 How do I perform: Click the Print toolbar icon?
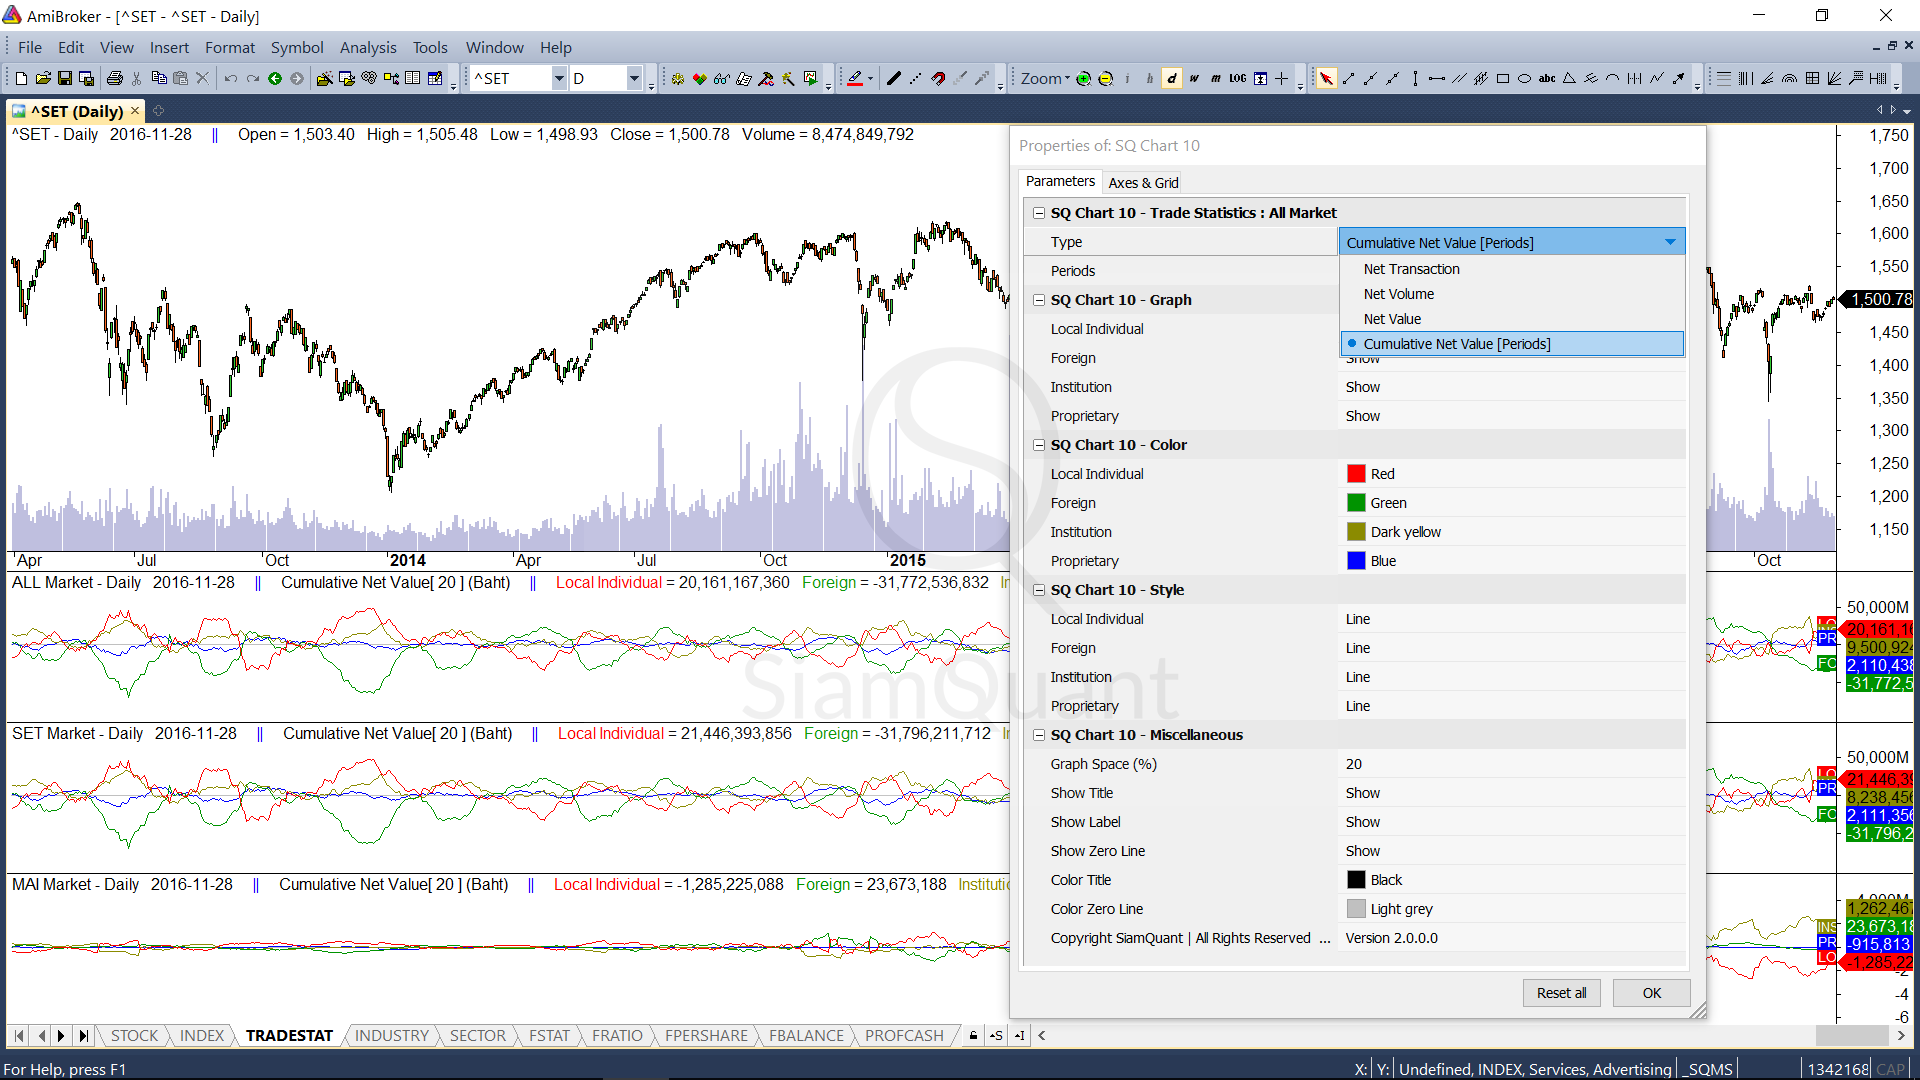[x=115, y=78]
